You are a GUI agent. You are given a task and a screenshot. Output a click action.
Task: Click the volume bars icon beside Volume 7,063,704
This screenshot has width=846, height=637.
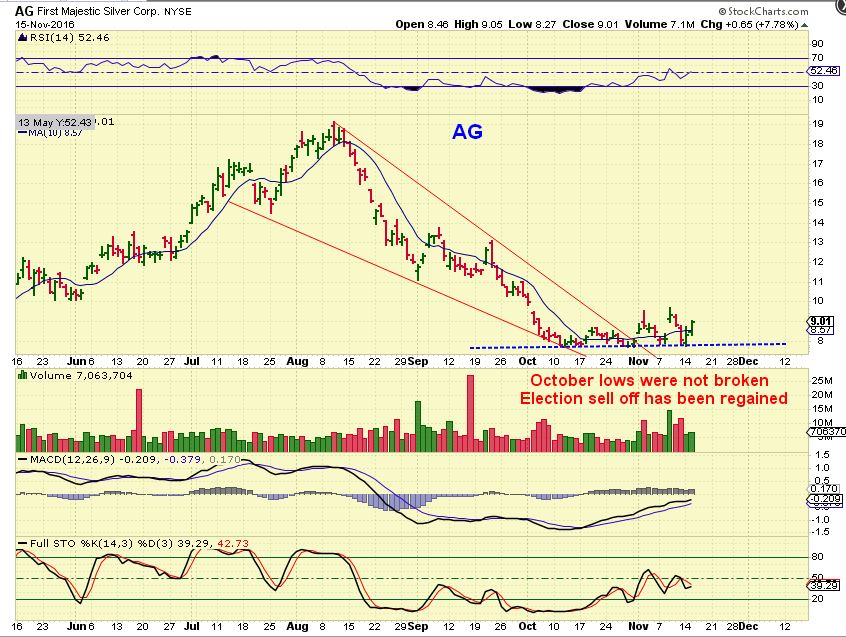23,375
